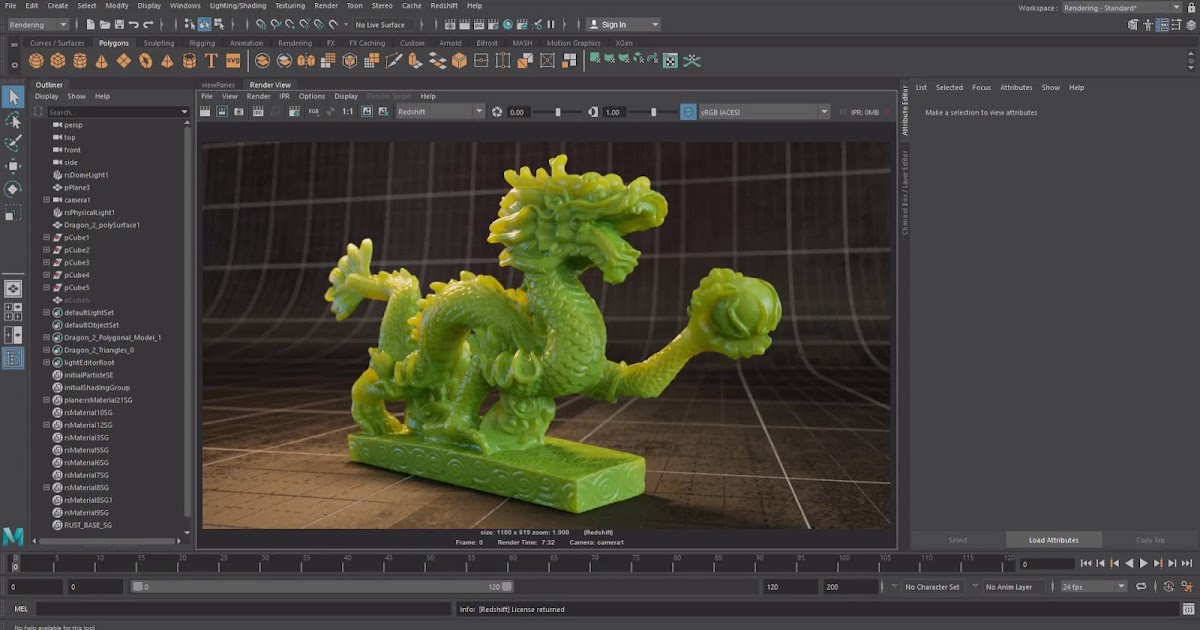Click the Load Attributes button
Image resolution: width=1200 pixels, height=630 pixels.
pos(1053,539)
